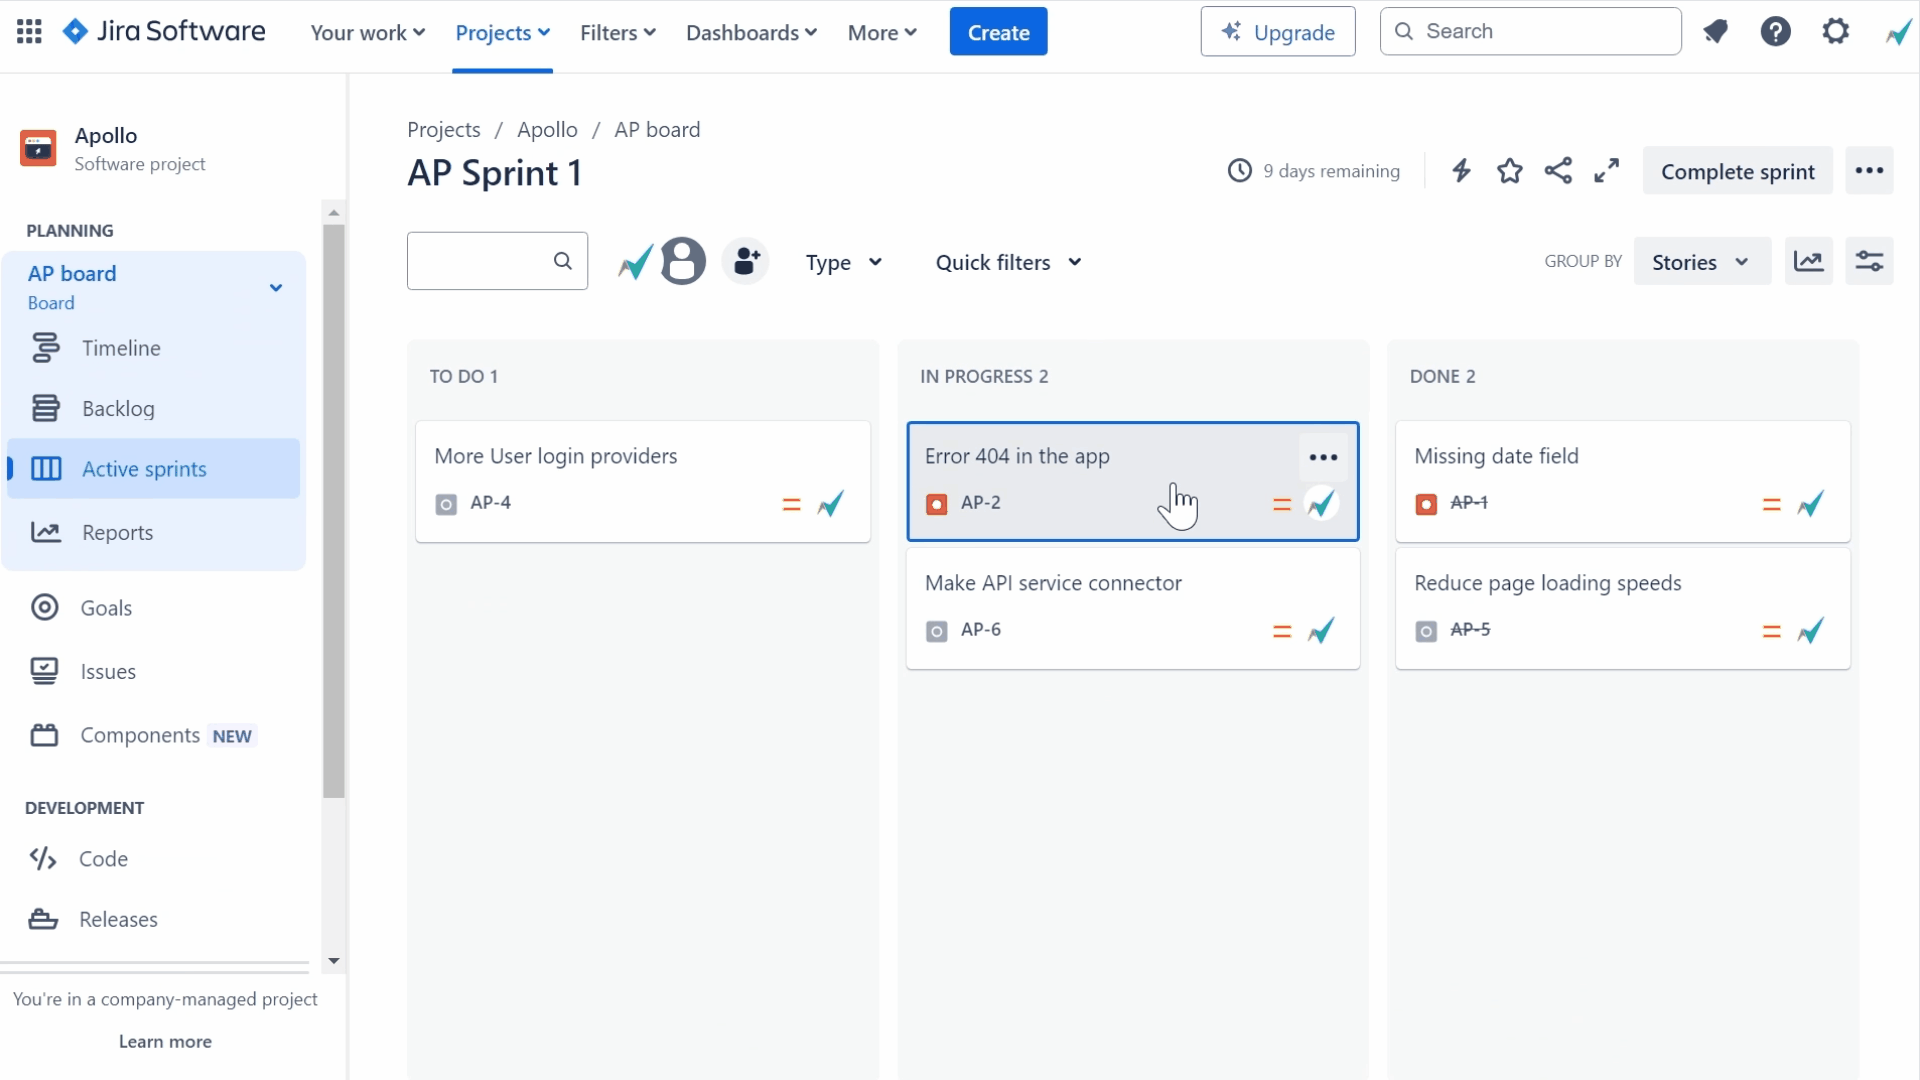Open the Insights chart icon
The height and width of the screenshot is (1080, 1920).
pos(1809,262)
